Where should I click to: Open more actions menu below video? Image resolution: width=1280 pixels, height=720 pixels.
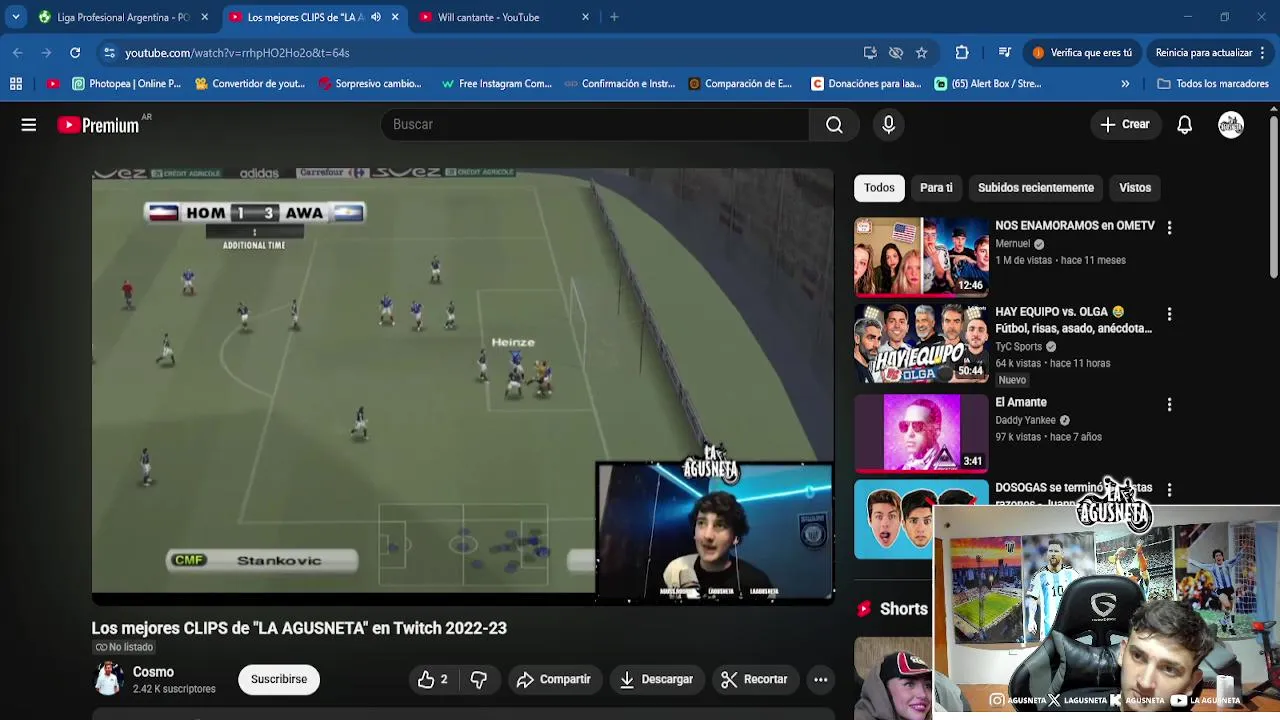[820, 679]
